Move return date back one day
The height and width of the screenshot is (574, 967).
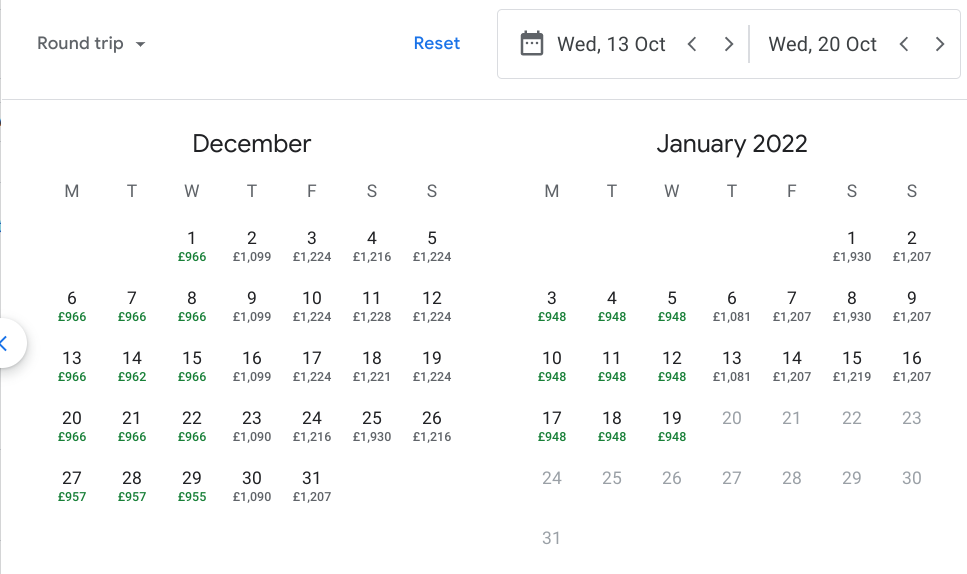pyautogui.click(x=903, y=44)
